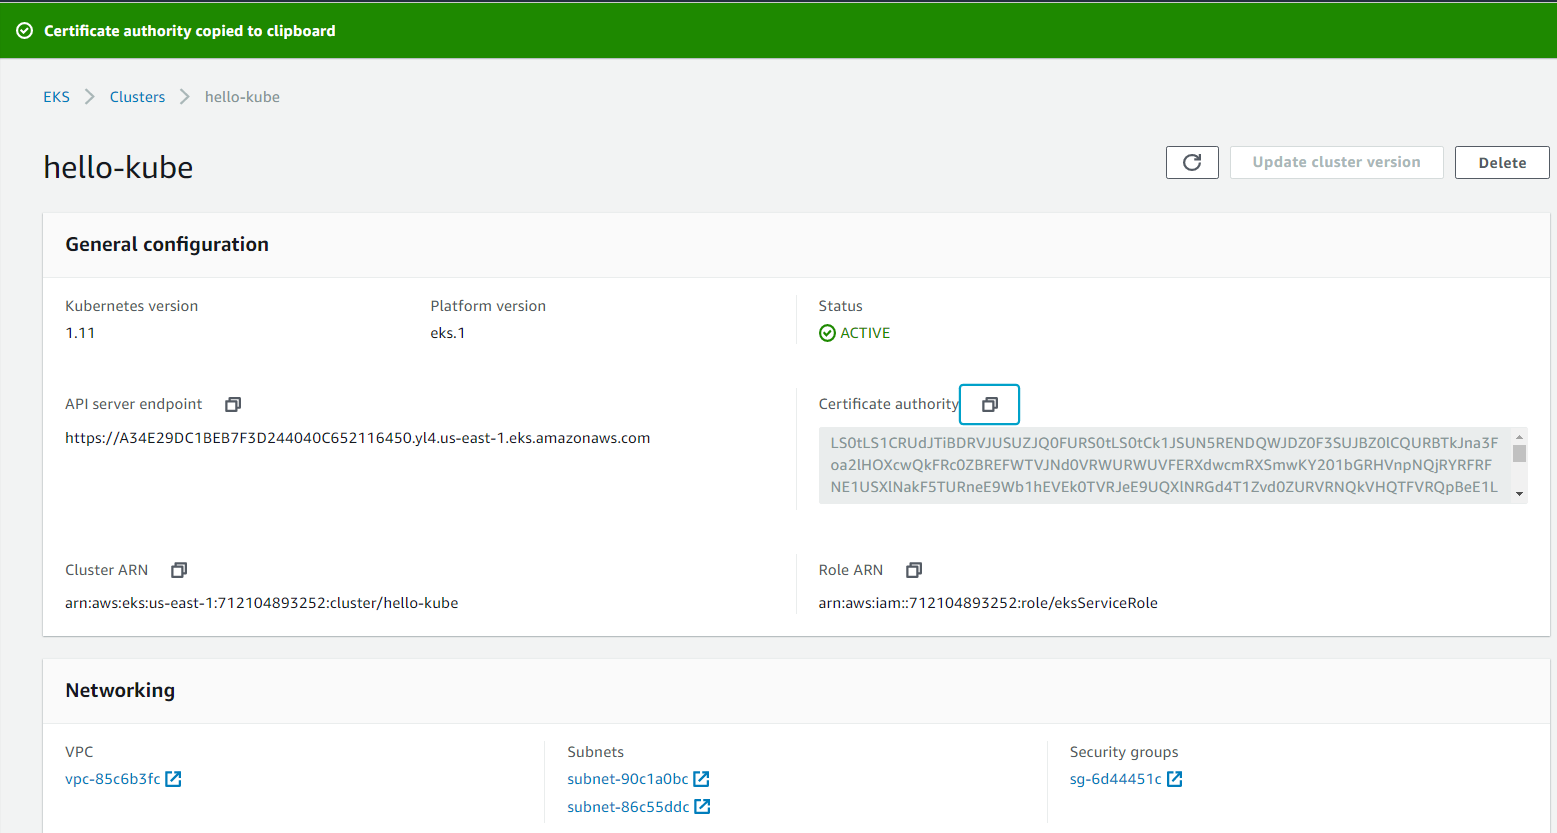
Task: Click scroll up arrow in certificate box
Action: click(1519, 437)
